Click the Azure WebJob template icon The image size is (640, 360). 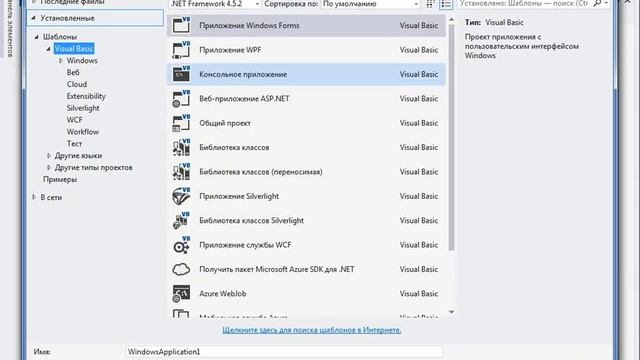point(181,294)
